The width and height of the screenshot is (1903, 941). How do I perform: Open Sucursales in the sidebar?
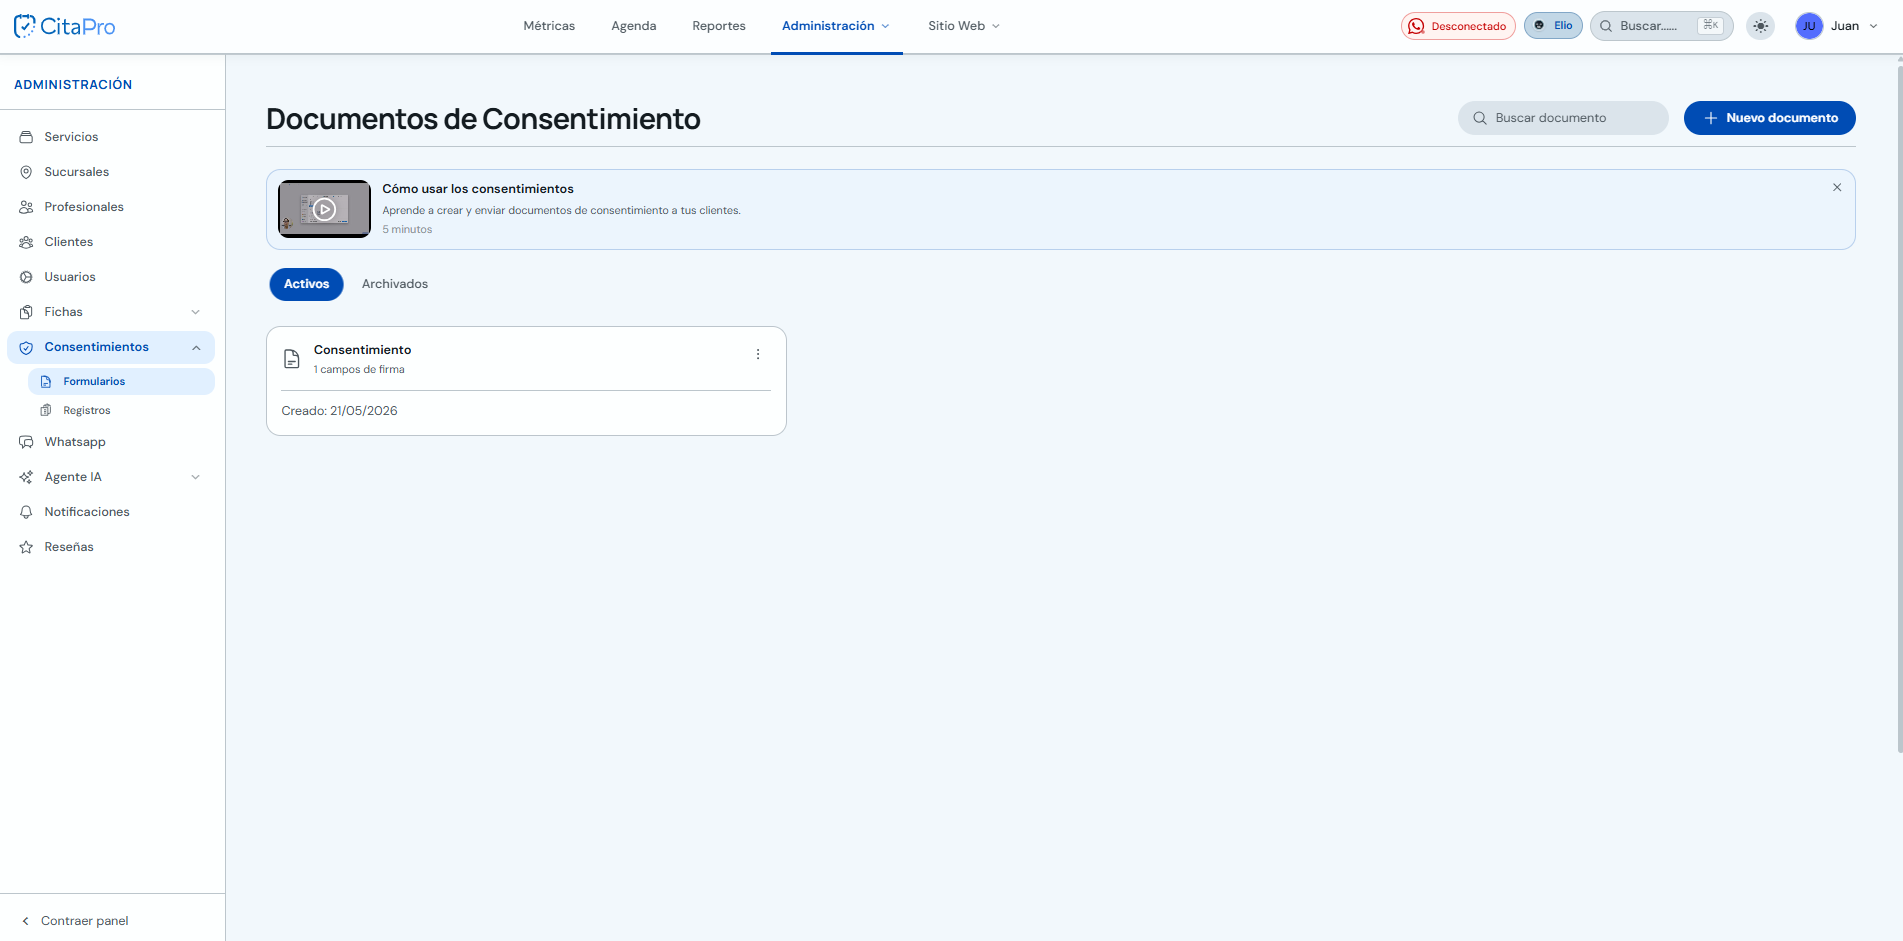111,172
